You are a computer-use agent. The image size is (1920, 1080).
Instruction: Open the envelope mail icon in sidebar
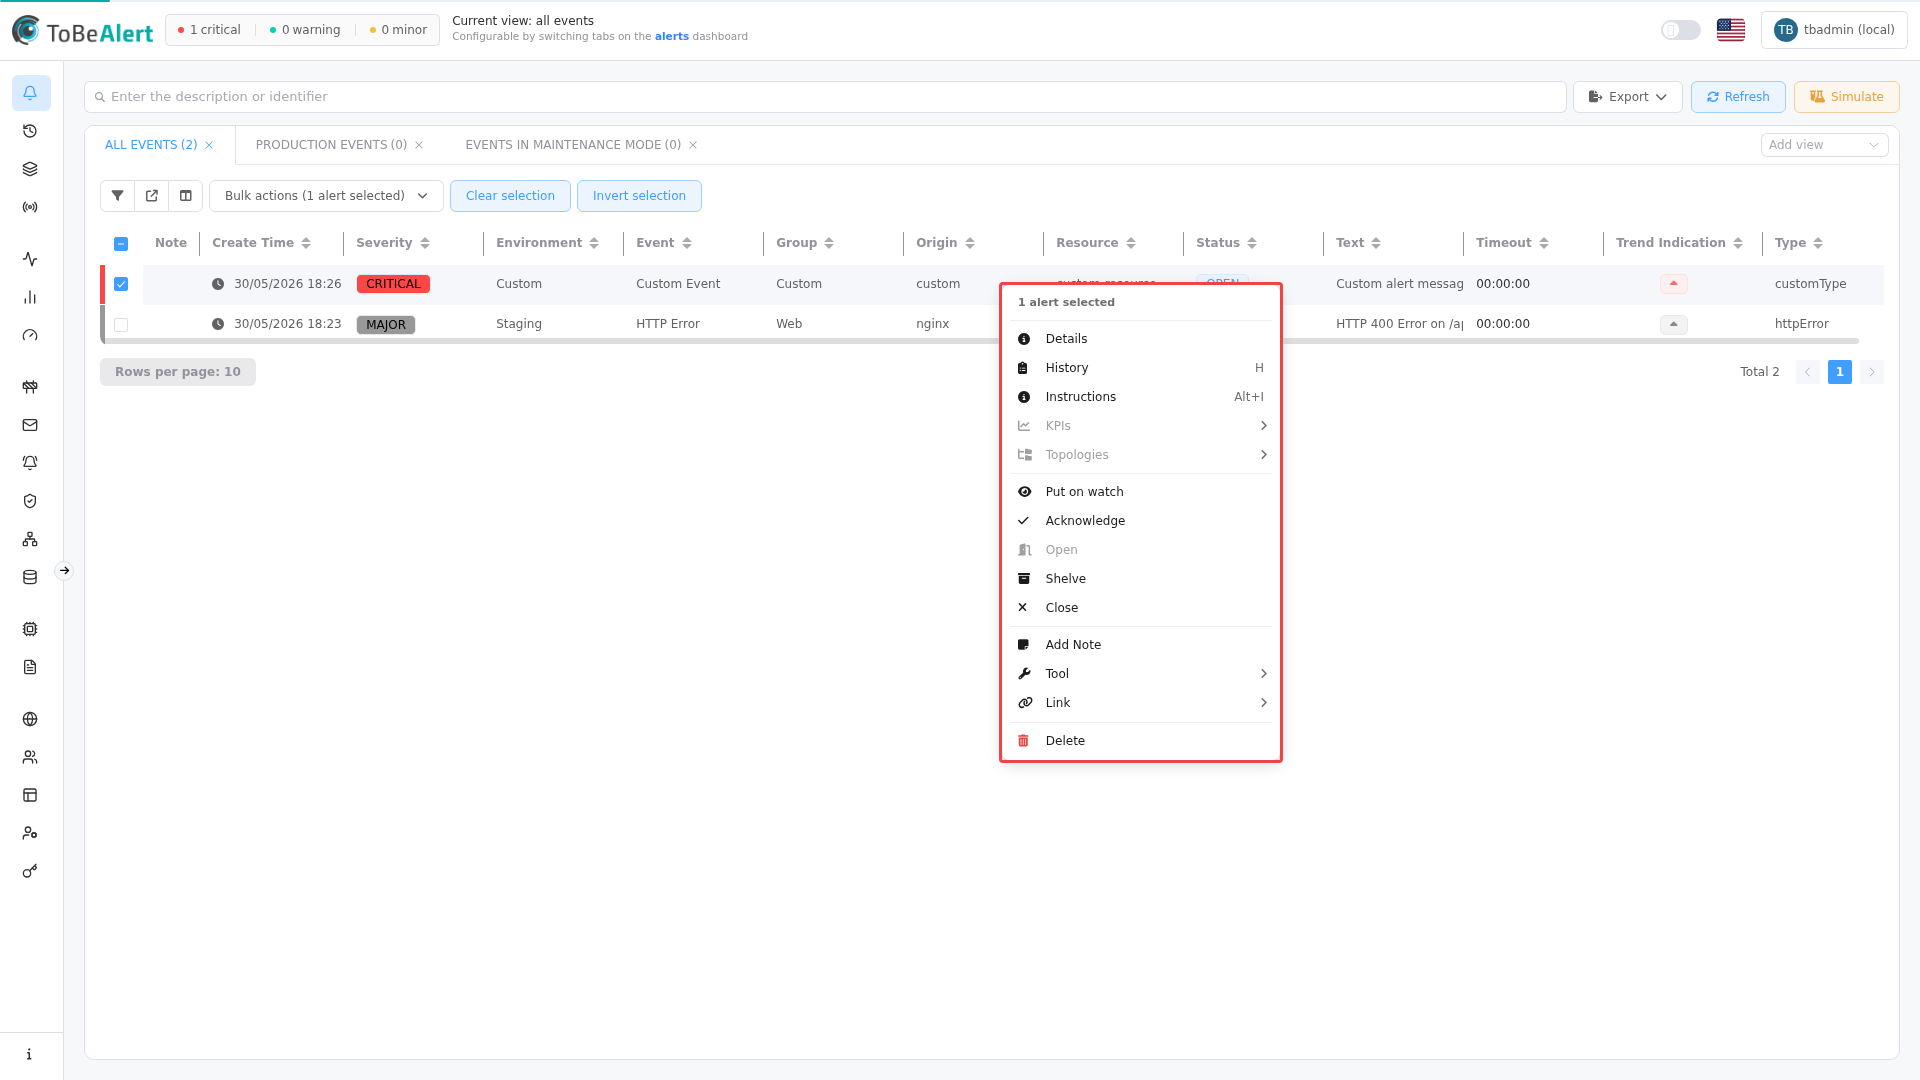click(x=30, y=425)
